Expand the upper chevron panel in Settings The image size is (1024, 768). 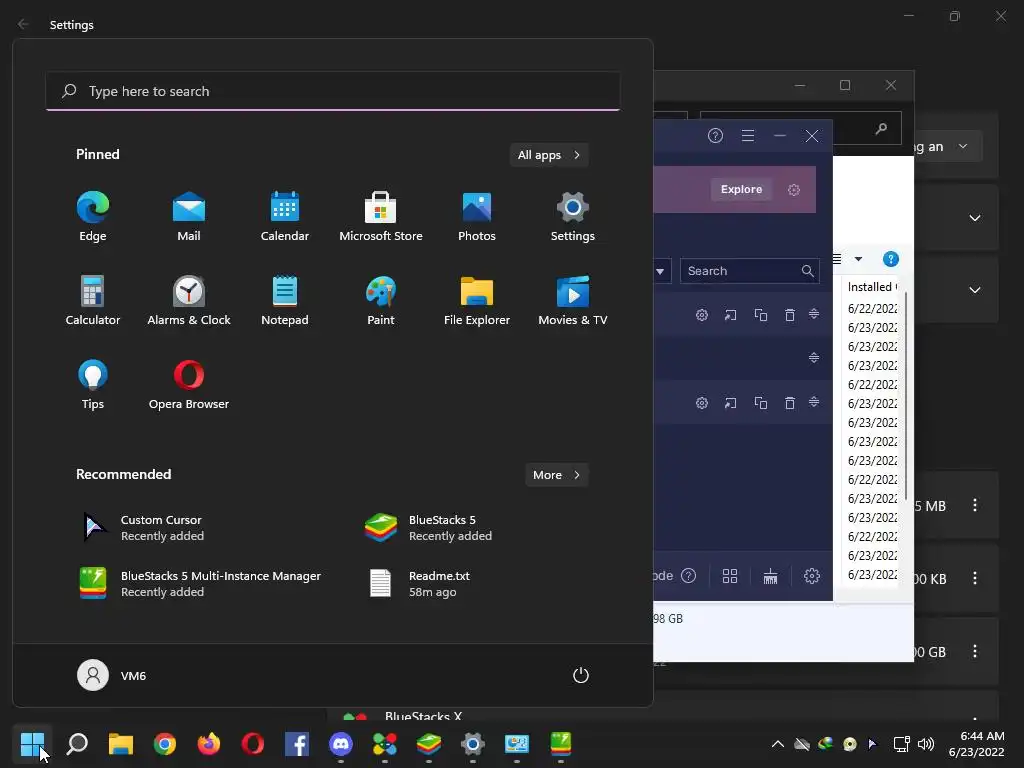tap(974, 218)
